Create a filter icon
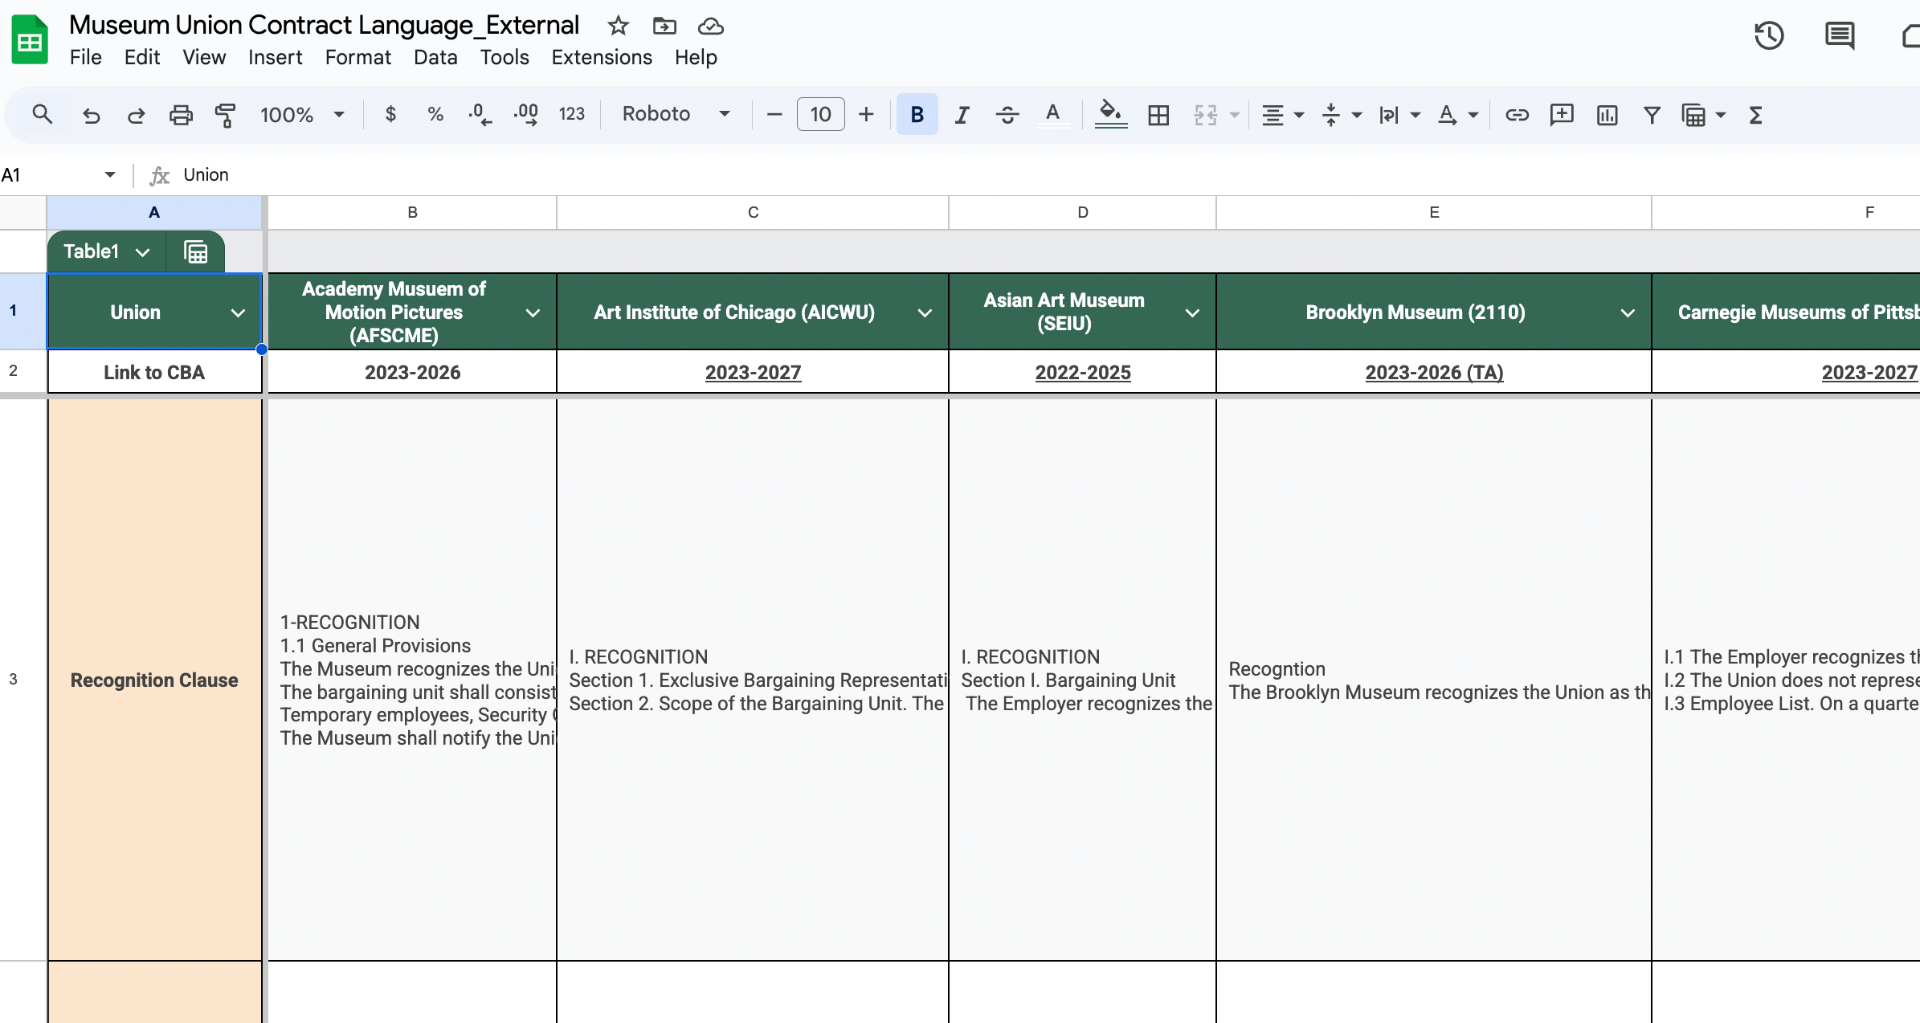 pos(1652,115)
